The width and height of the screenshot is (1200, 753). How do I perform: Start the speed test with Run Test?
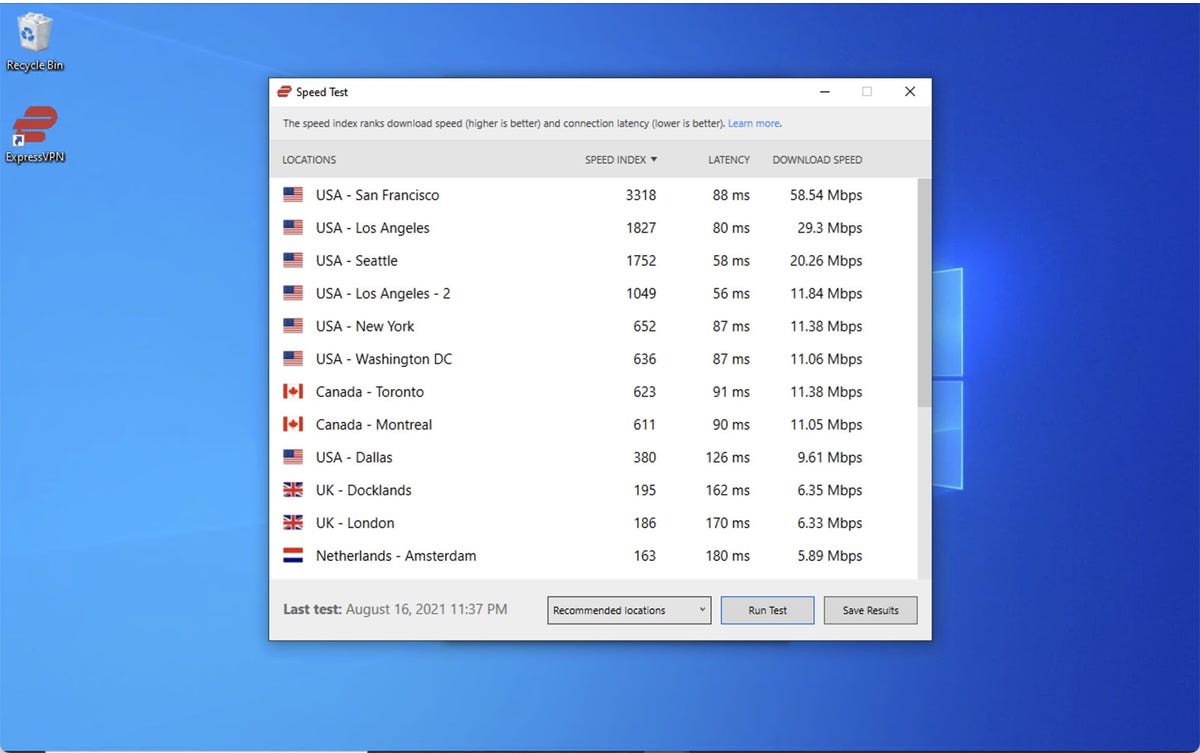pyautogui.click(x=768, y=610)
